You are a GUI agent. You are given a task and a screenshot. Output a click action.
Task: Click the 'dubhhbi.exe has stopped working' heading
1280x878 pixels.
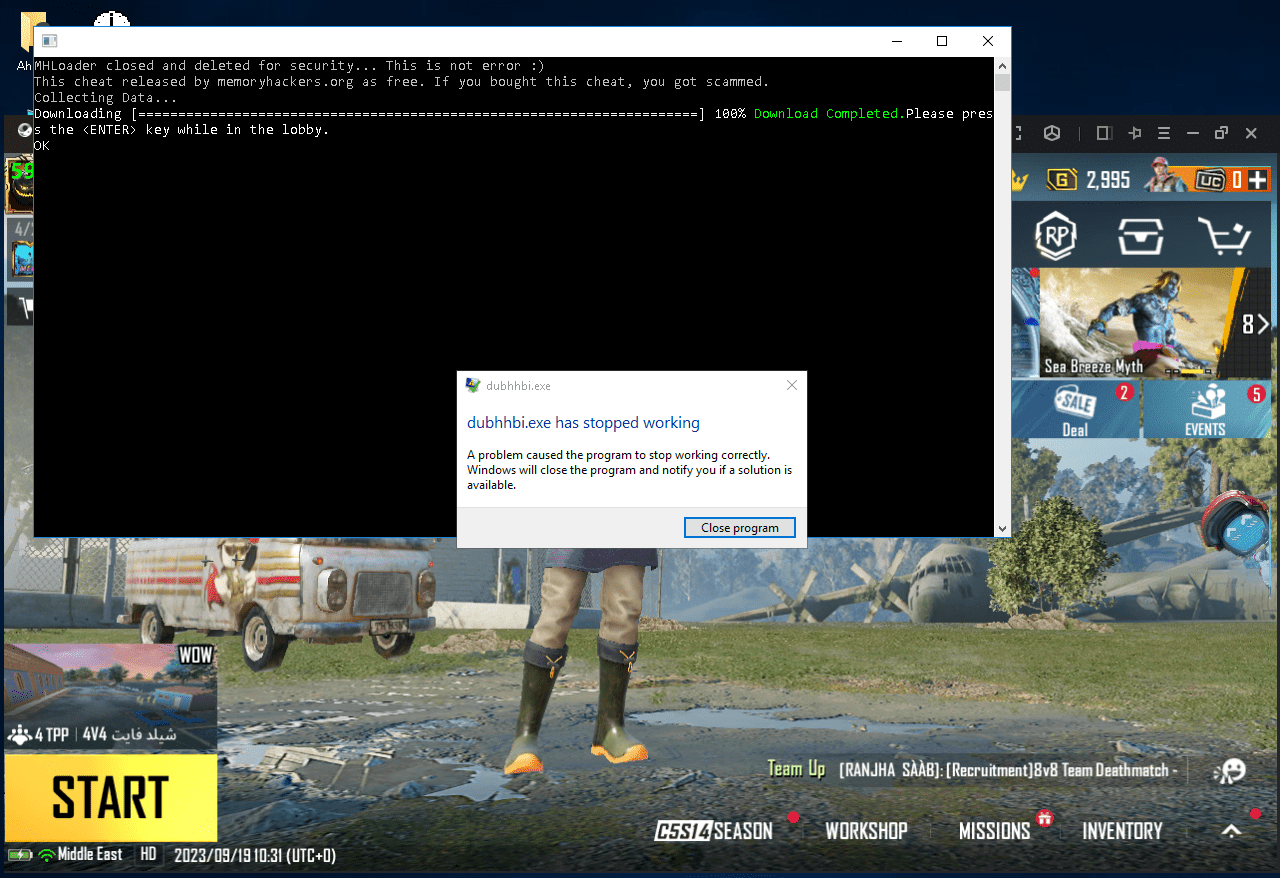pos(583,423)
